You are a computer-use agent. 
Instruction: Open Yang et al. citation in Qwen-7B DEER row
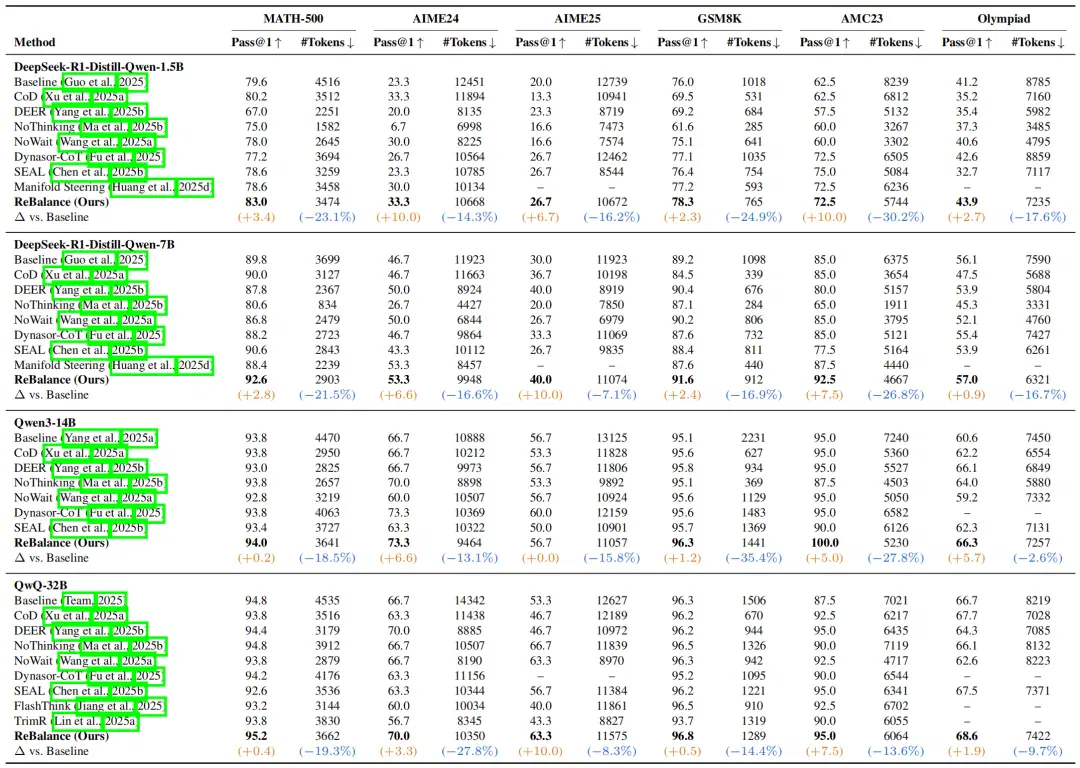click(x=79, y=290)
